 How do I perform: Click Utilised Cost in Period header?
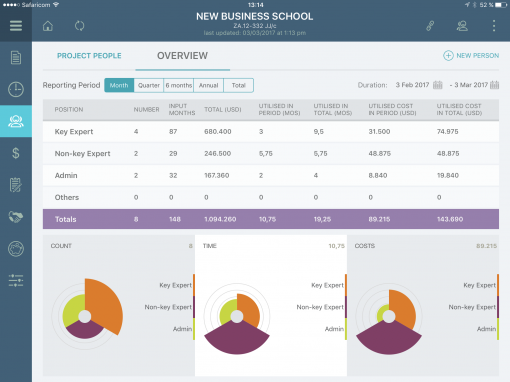point(392,109)
